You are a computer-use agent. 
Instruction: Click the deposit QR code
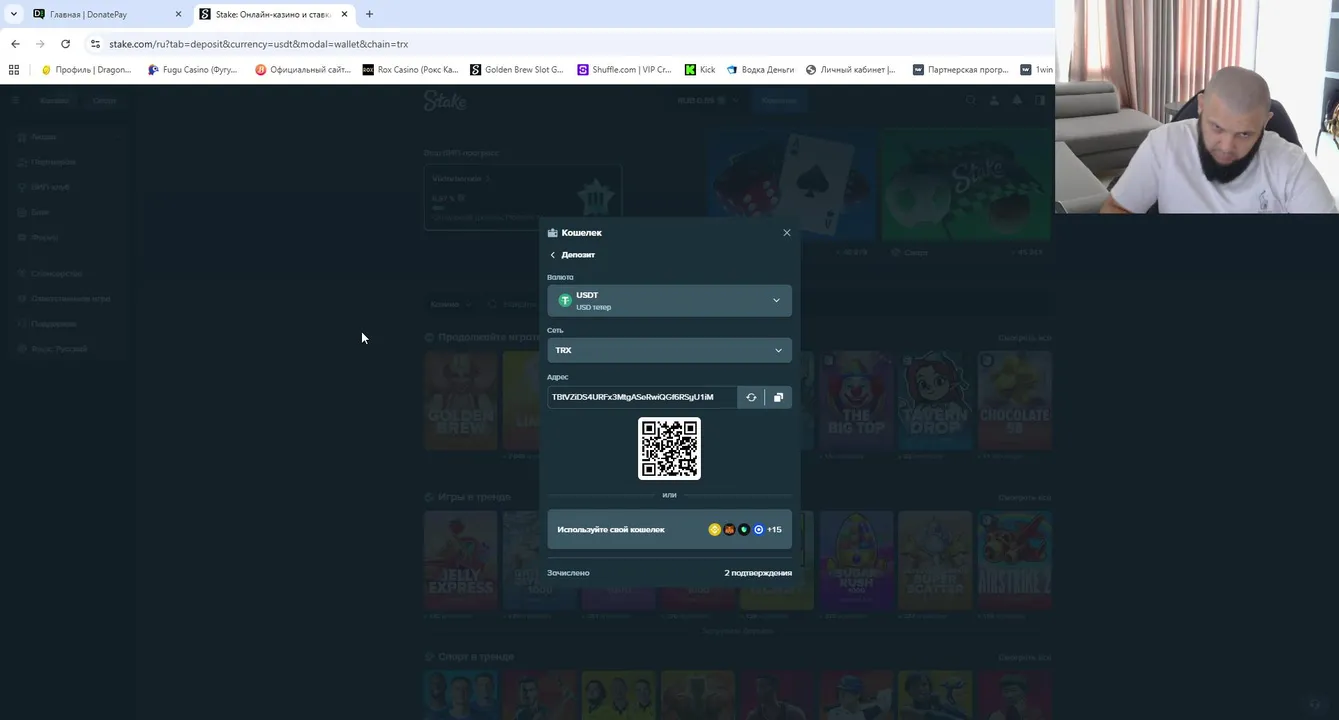[x=669, y=449]
